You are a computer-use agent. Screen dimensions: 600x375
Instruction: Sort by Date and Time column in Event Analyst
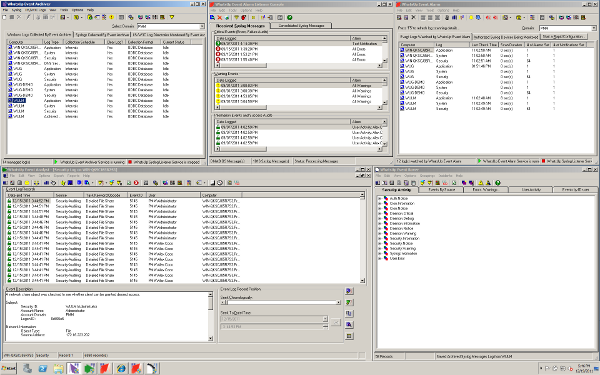[30, 195]
